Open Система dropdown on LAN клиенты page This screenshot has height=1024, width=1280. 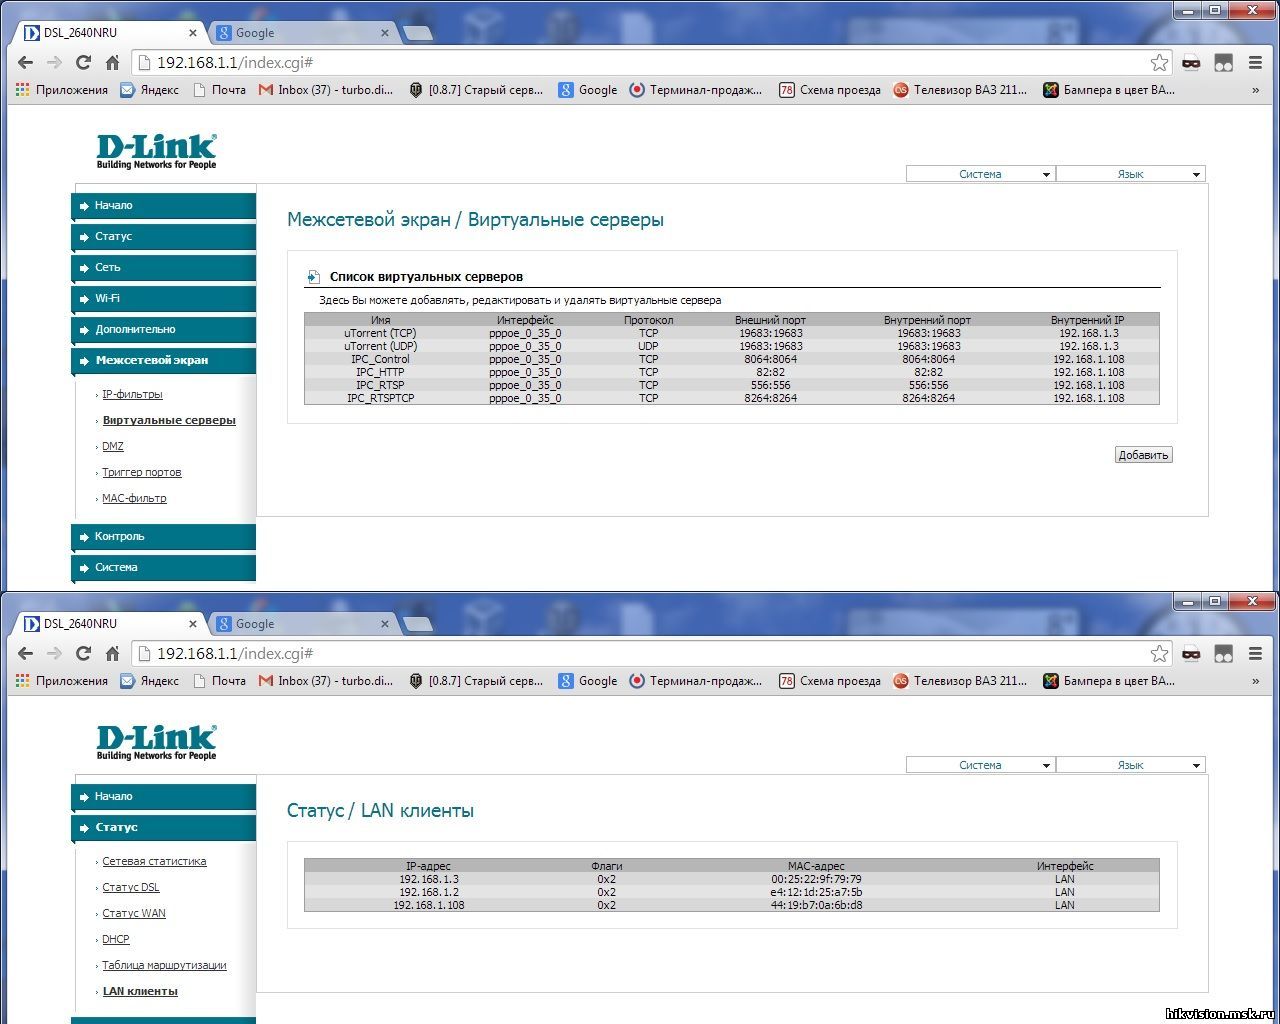point(980,765)
